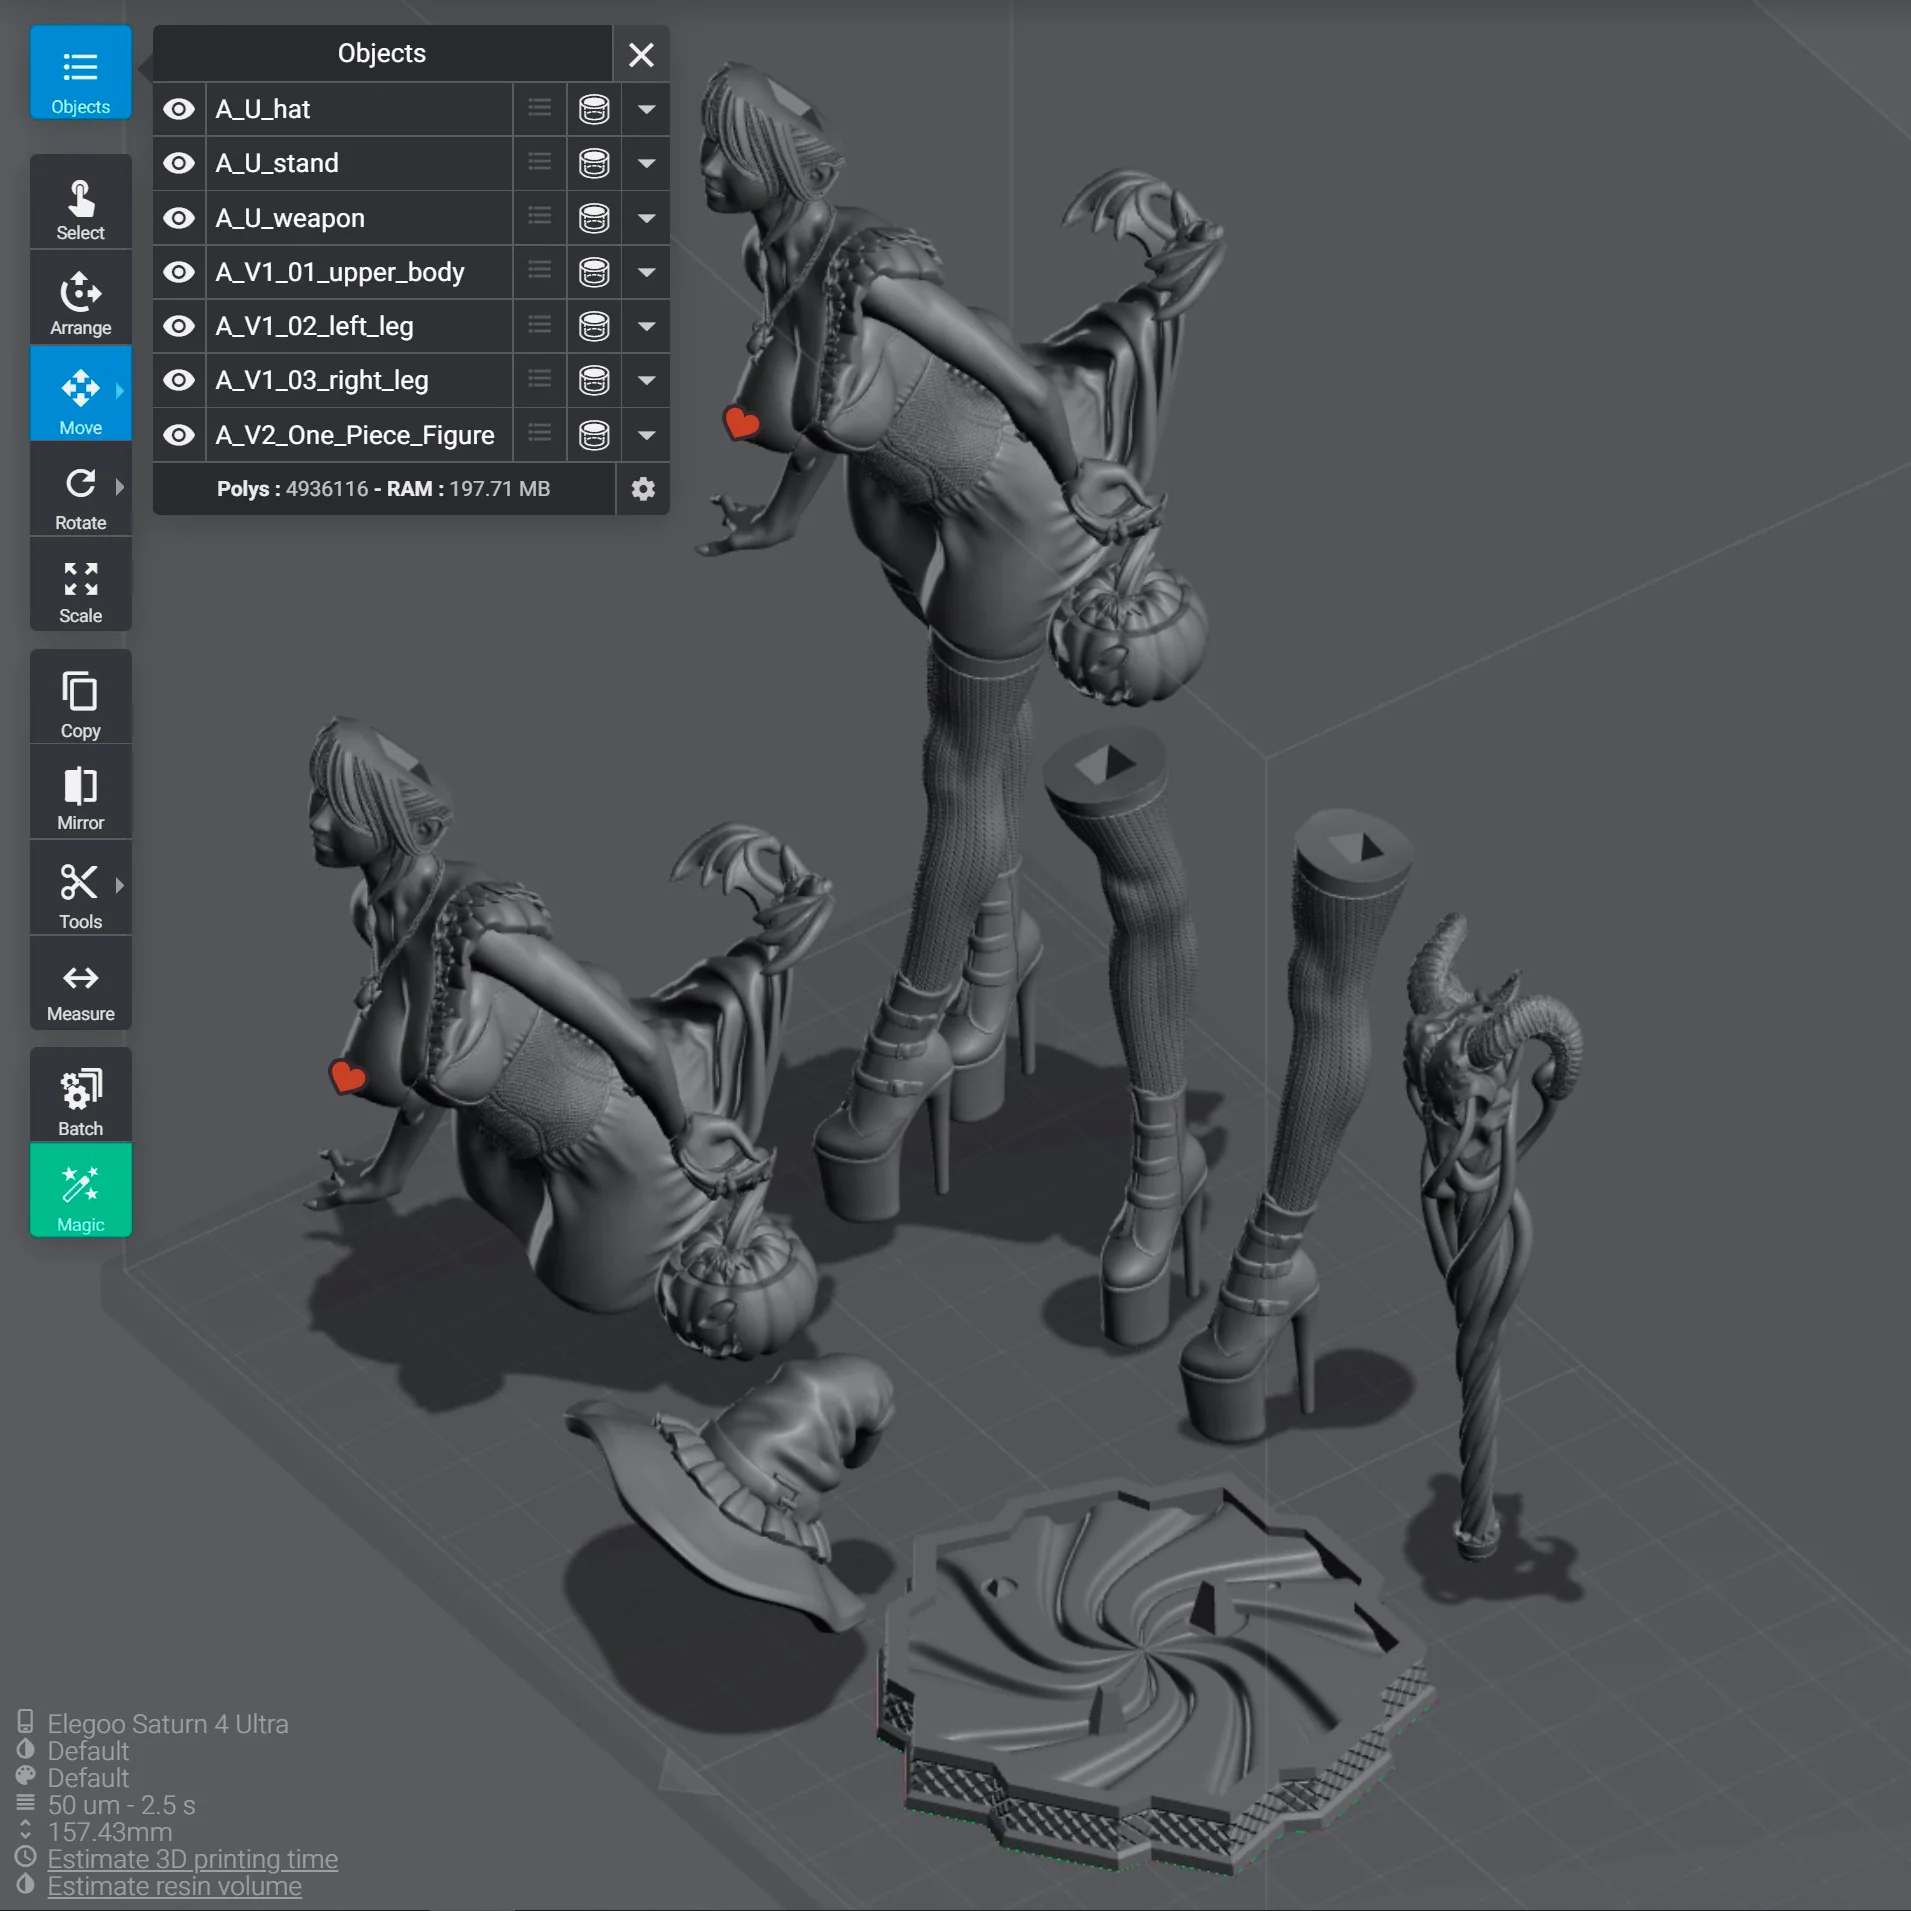The image size is (1911, 1911).
Task: Toggle the Objects panel tab
Action: (80, 73)
